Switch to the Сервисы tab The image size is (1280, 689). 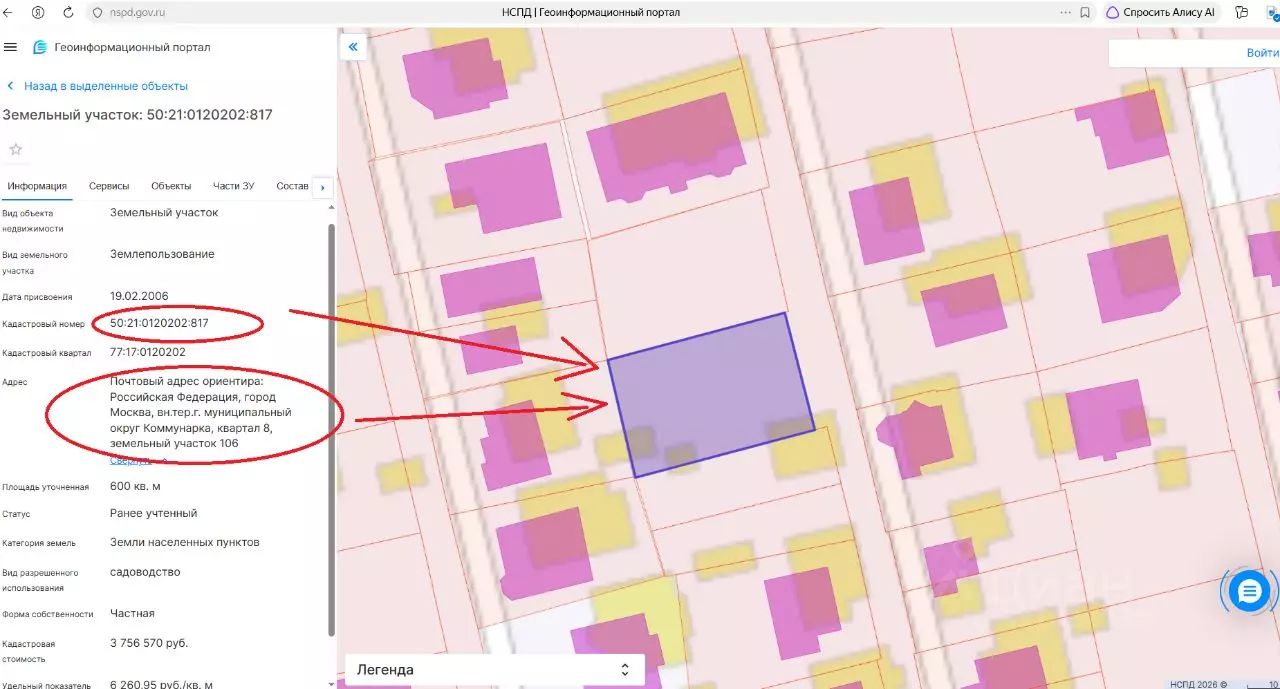point(109,186)
